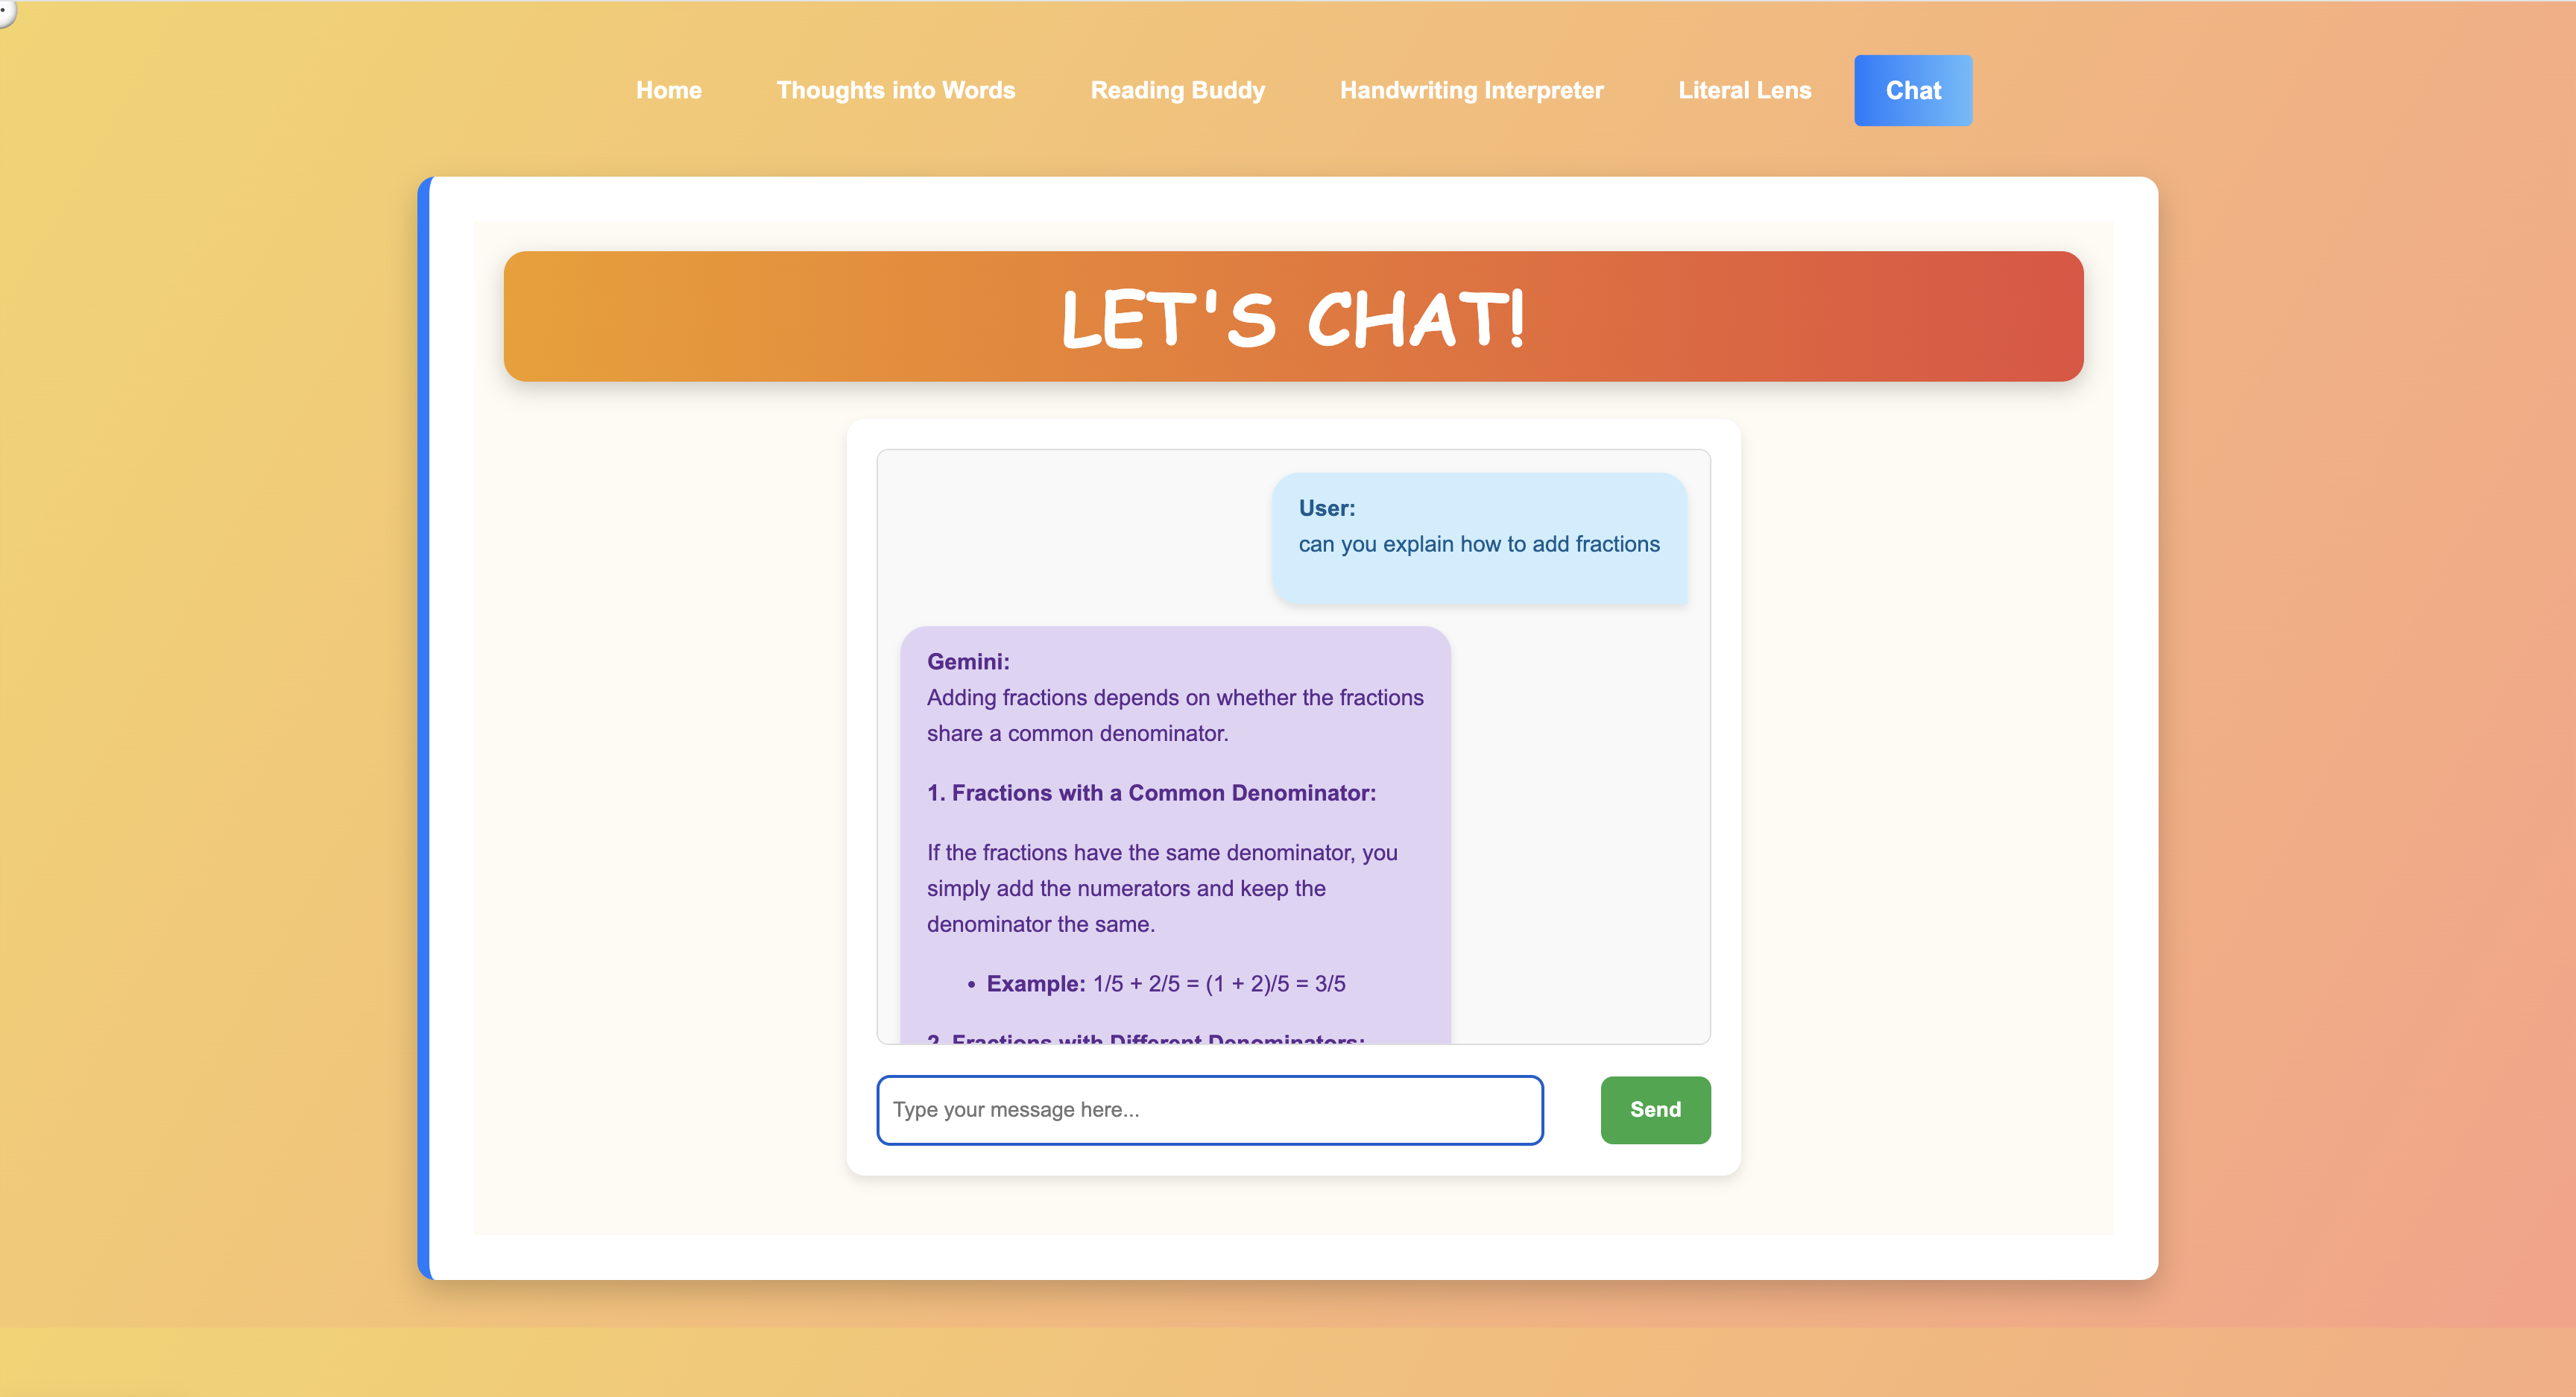Go to Thoughts into Words
Viewport: 2576px width, 1397px height.
coord(895,90)
